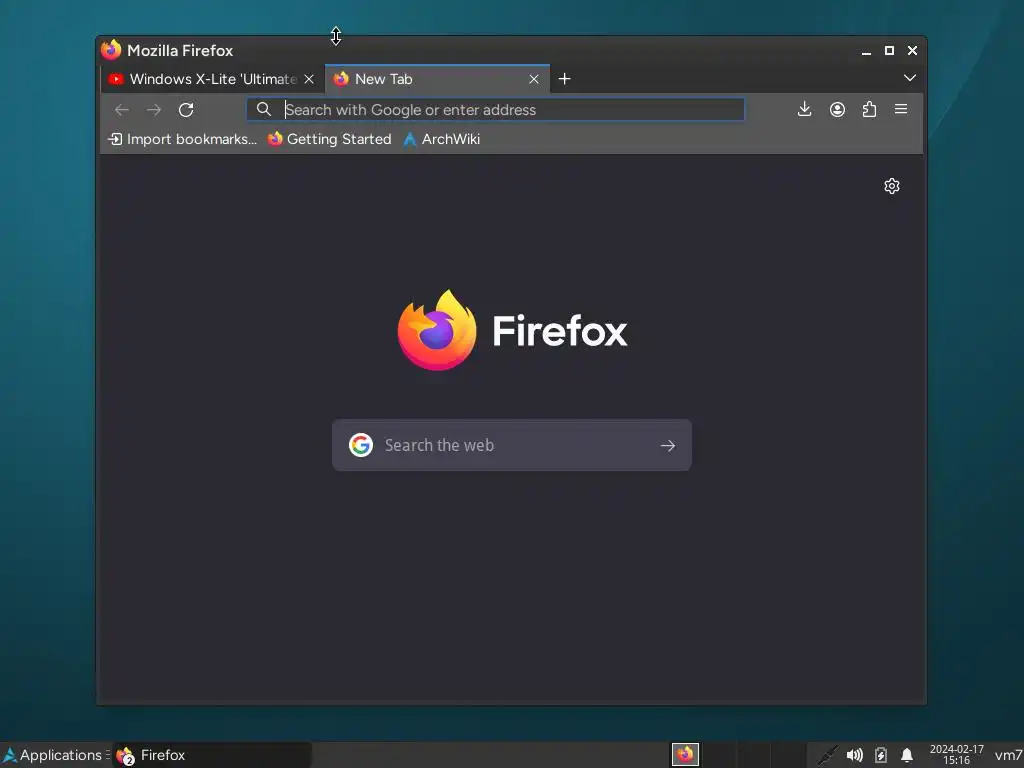Open the Downloads panel
1024x768 pixels.
click(805, 109)
